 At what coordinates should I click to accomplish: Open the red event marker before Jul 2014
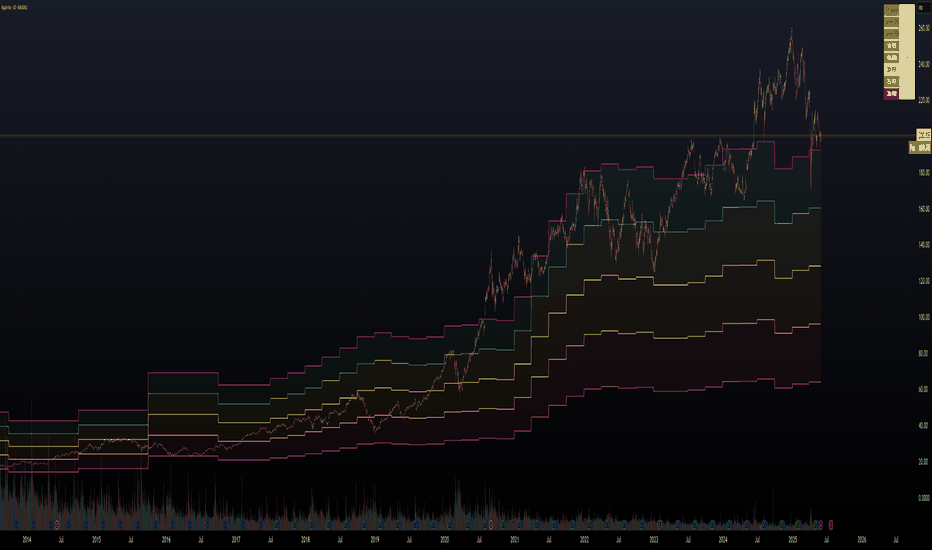[x=57, y=524]
